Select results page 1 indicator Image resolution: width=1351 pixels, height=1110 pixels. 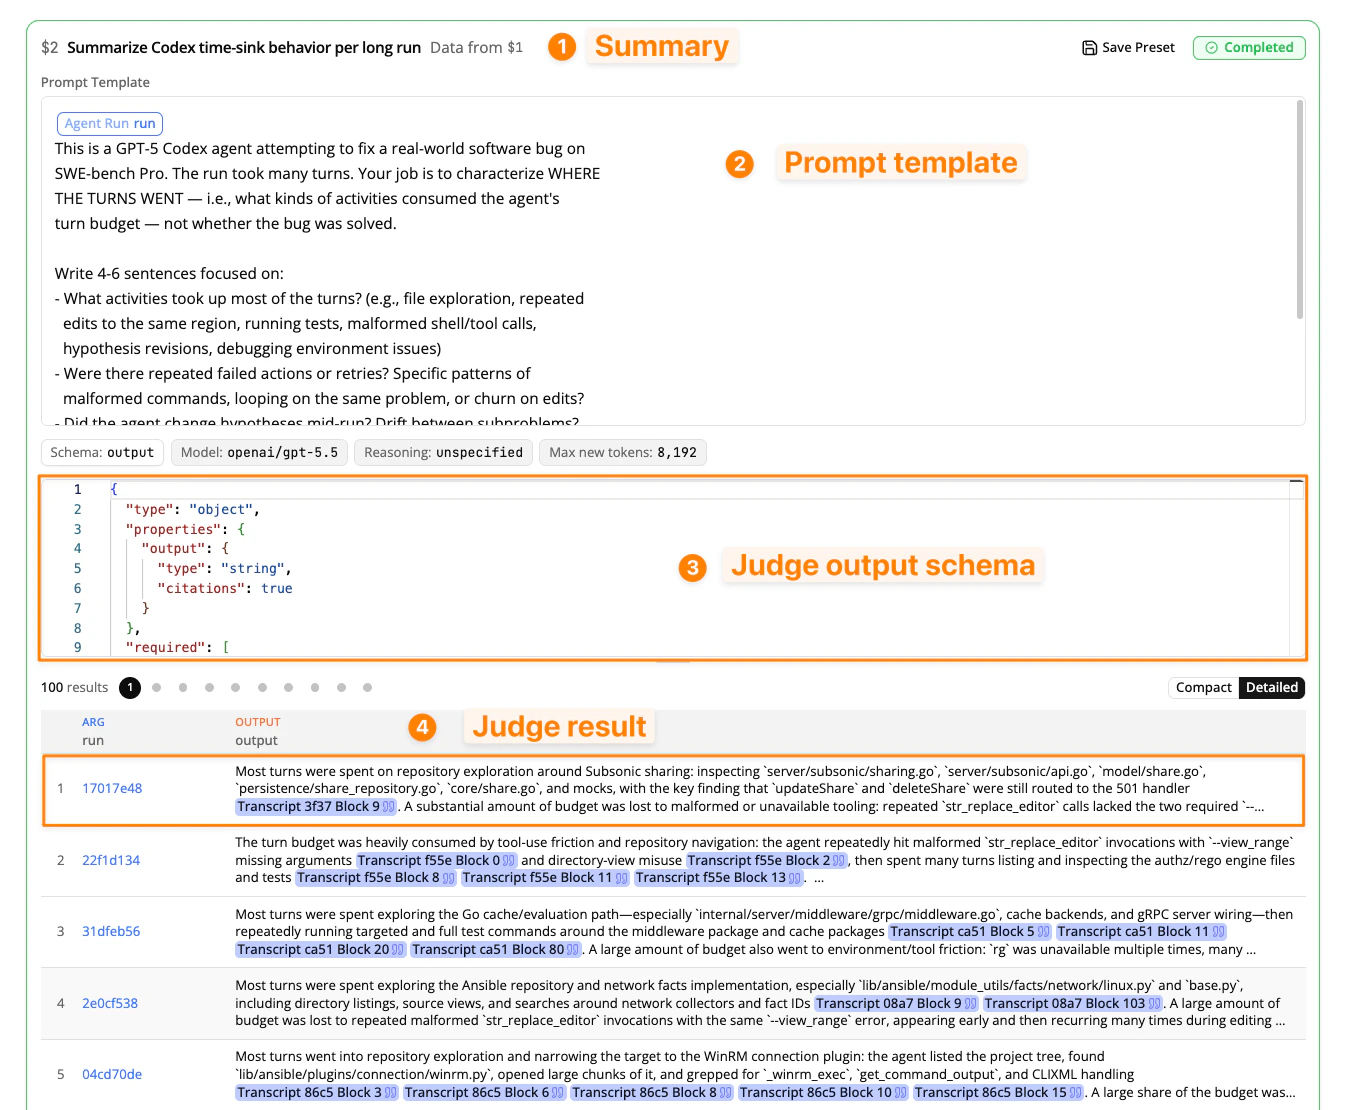(x=130, y=688)
